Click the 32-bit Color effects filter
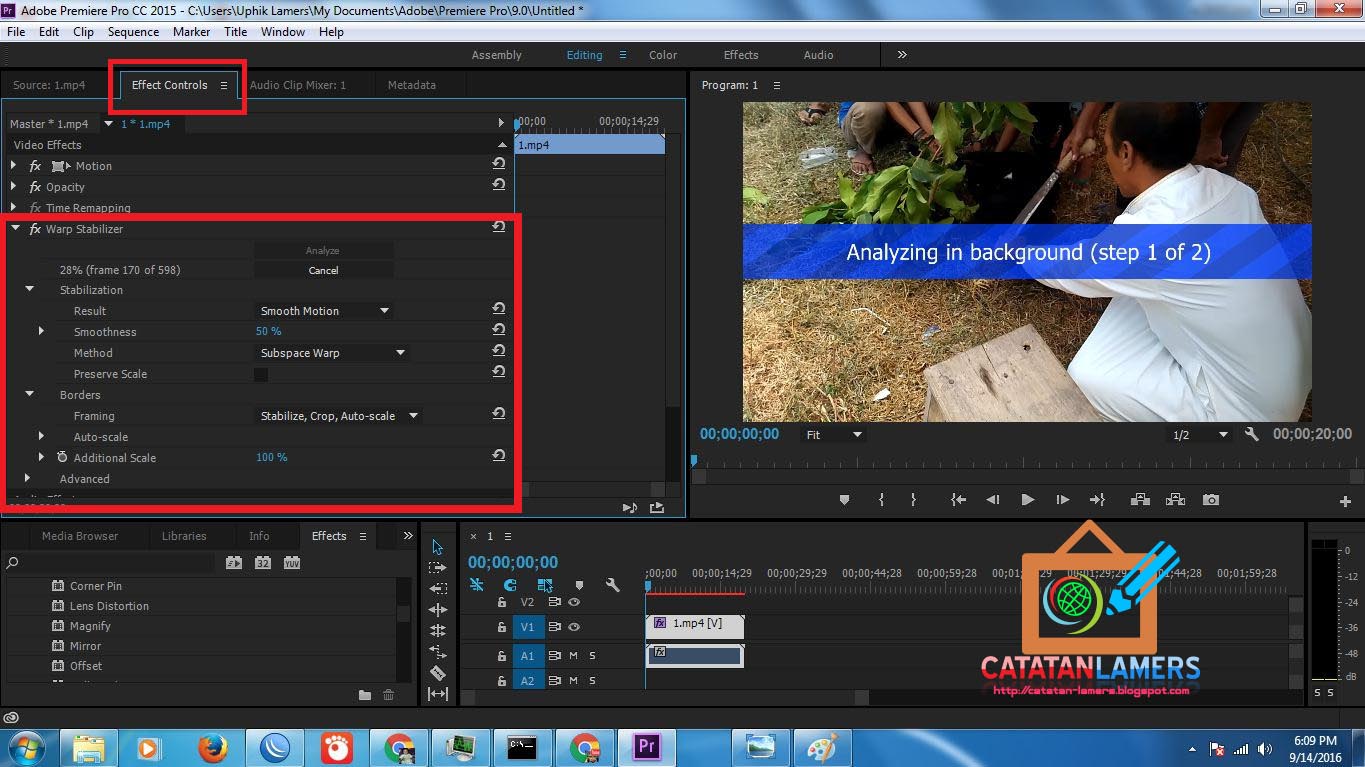Image resolution: width=1365 pixels, height=767 pixels. 263,563
